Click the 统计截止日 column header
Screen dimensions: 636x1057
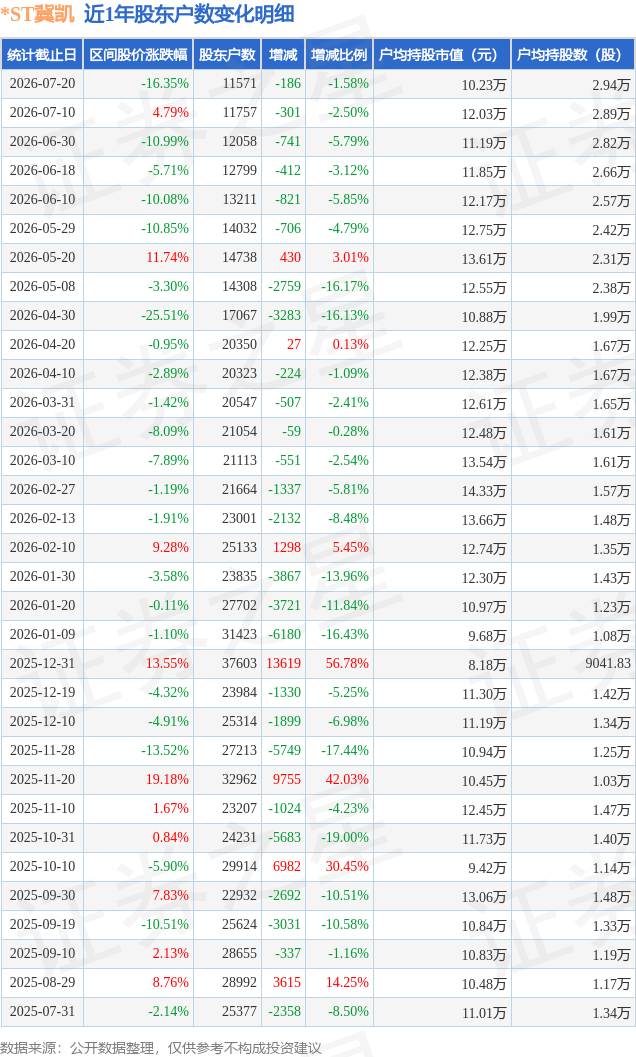coord(42,55)
